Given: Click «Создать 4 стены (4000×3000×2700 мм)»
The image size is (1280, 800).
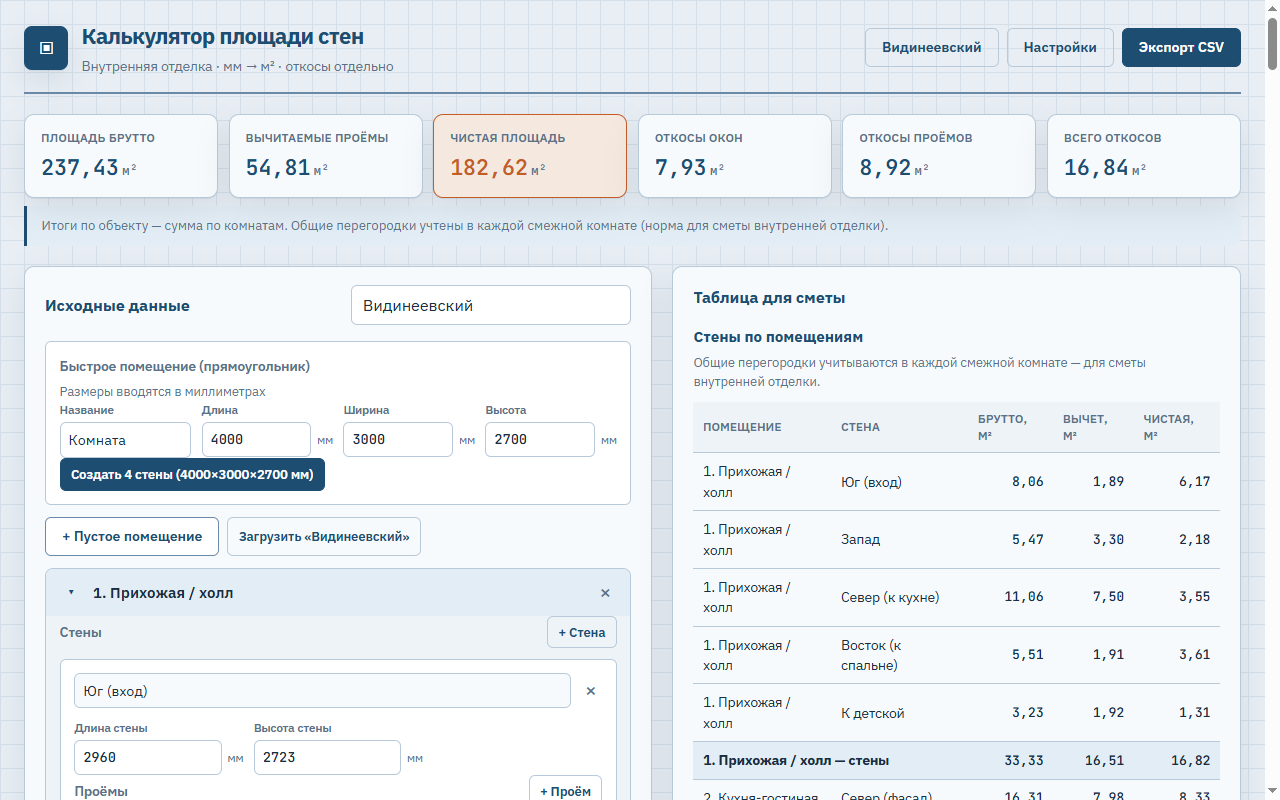Looking at the screenshot, I should (x=192, y=474).
